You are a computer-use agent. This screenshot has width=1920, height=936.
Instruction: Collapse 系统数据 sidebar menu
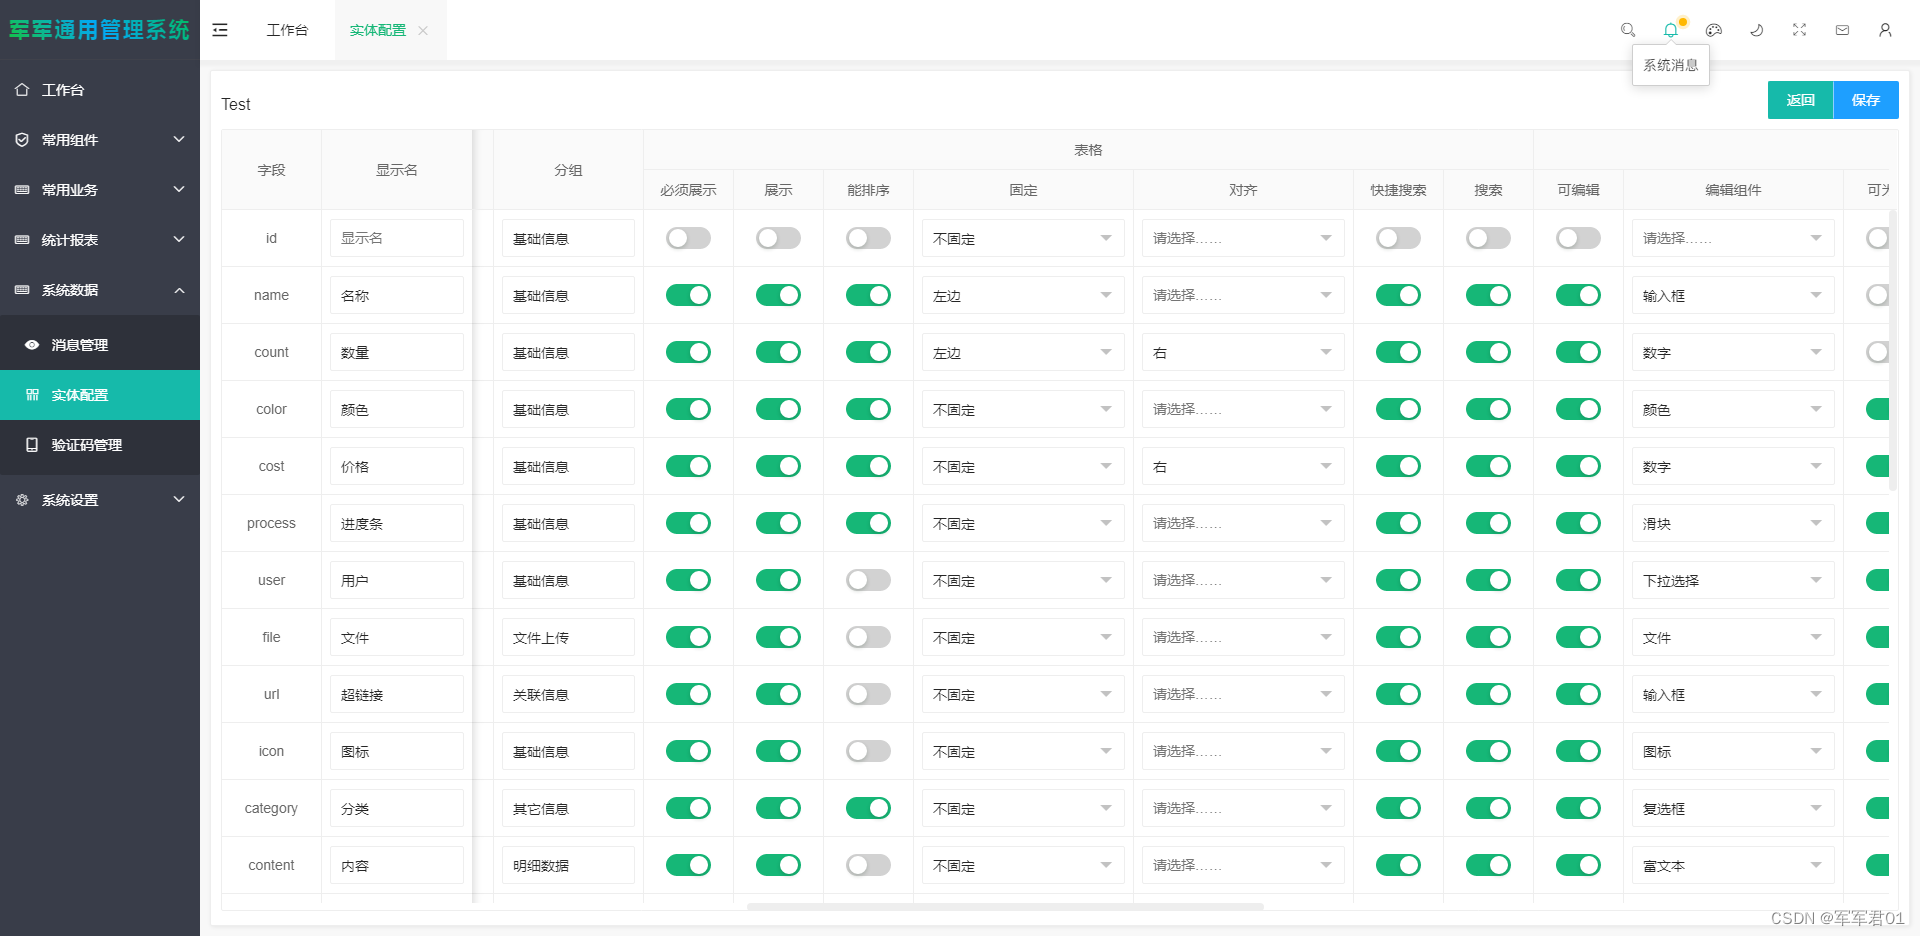pyautogui.click(x=100, y=290)
